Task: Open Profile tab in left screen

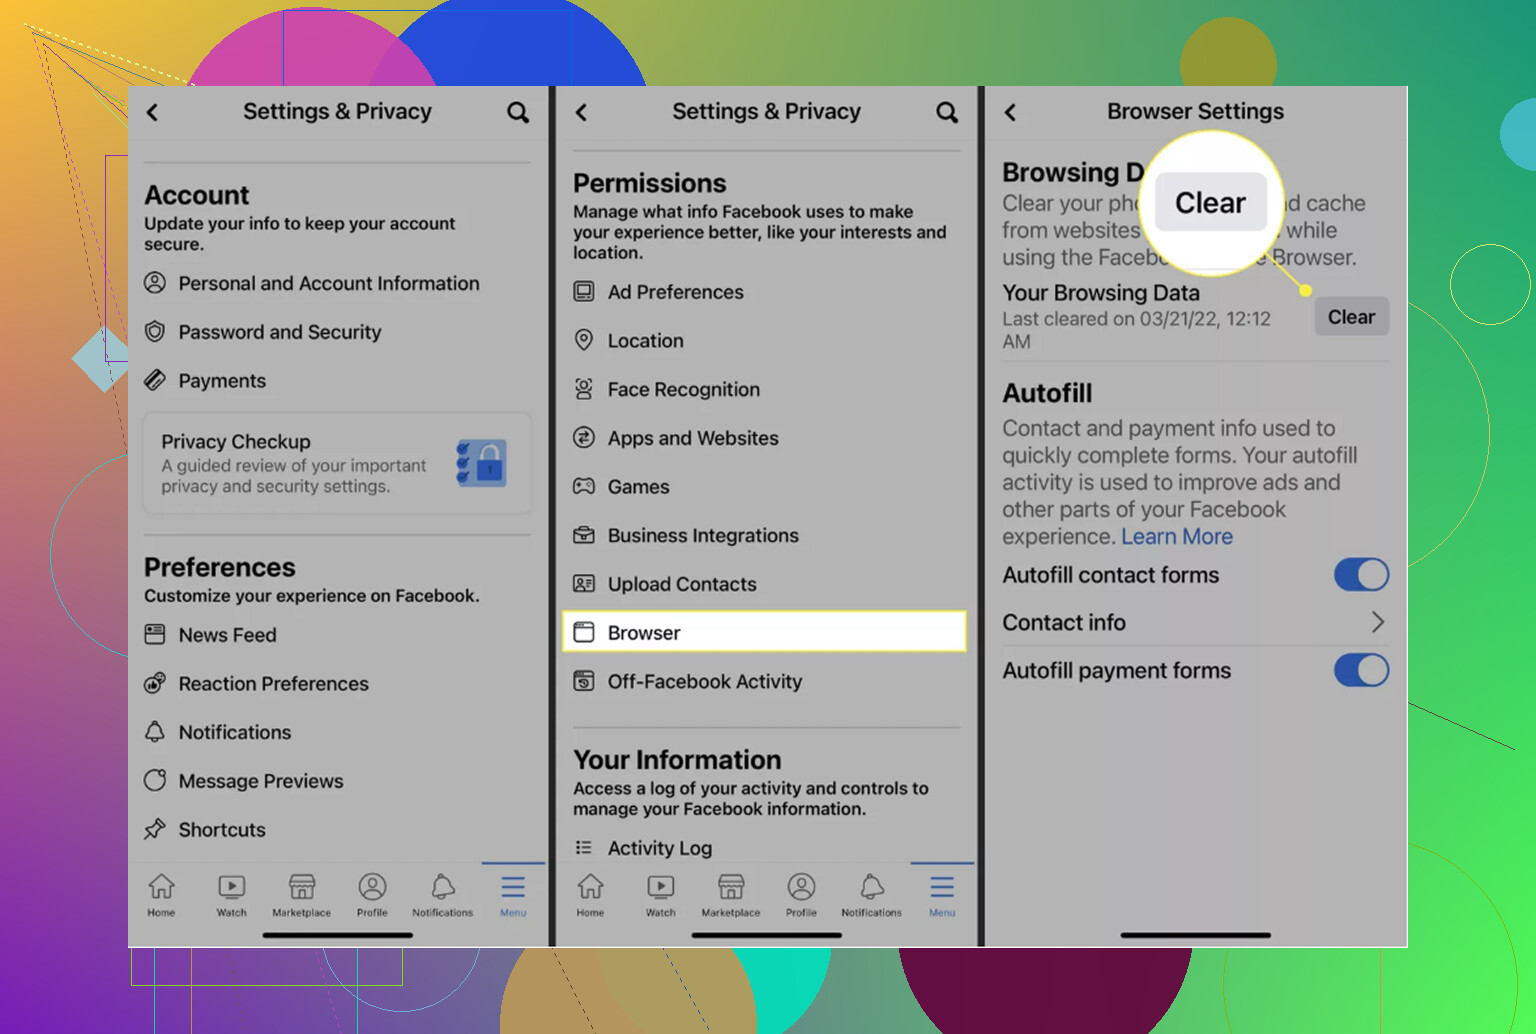Action: pyautogui.click(x=372, y=895)
